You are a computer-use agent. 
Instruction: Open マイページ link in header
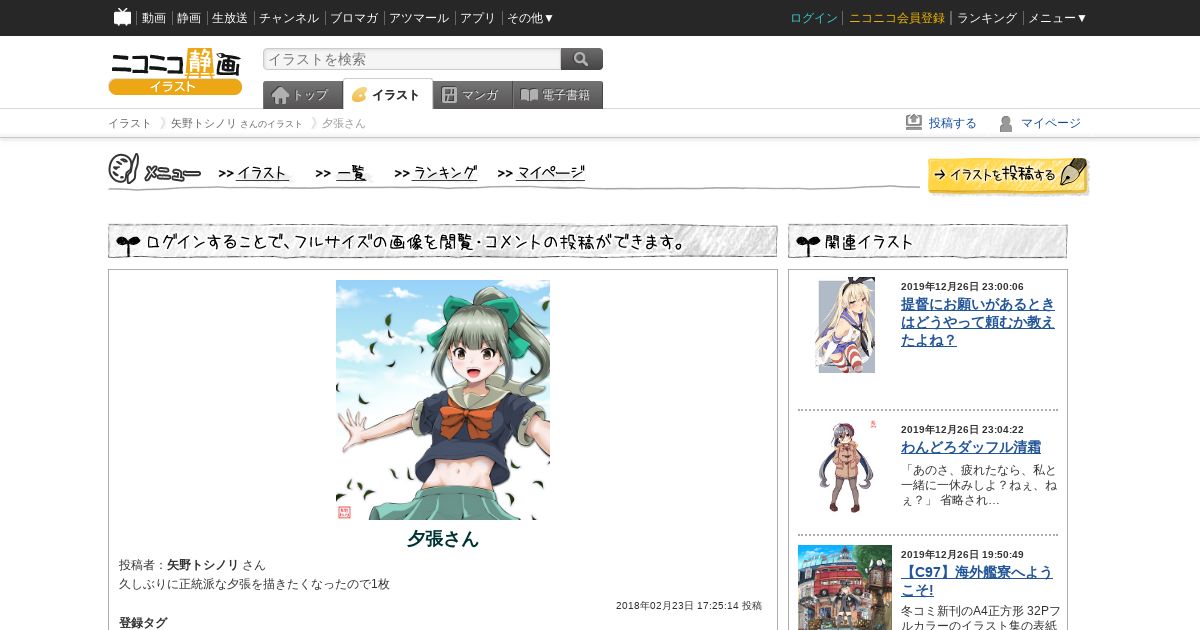pyautogui.click(x=1051, y=123)
